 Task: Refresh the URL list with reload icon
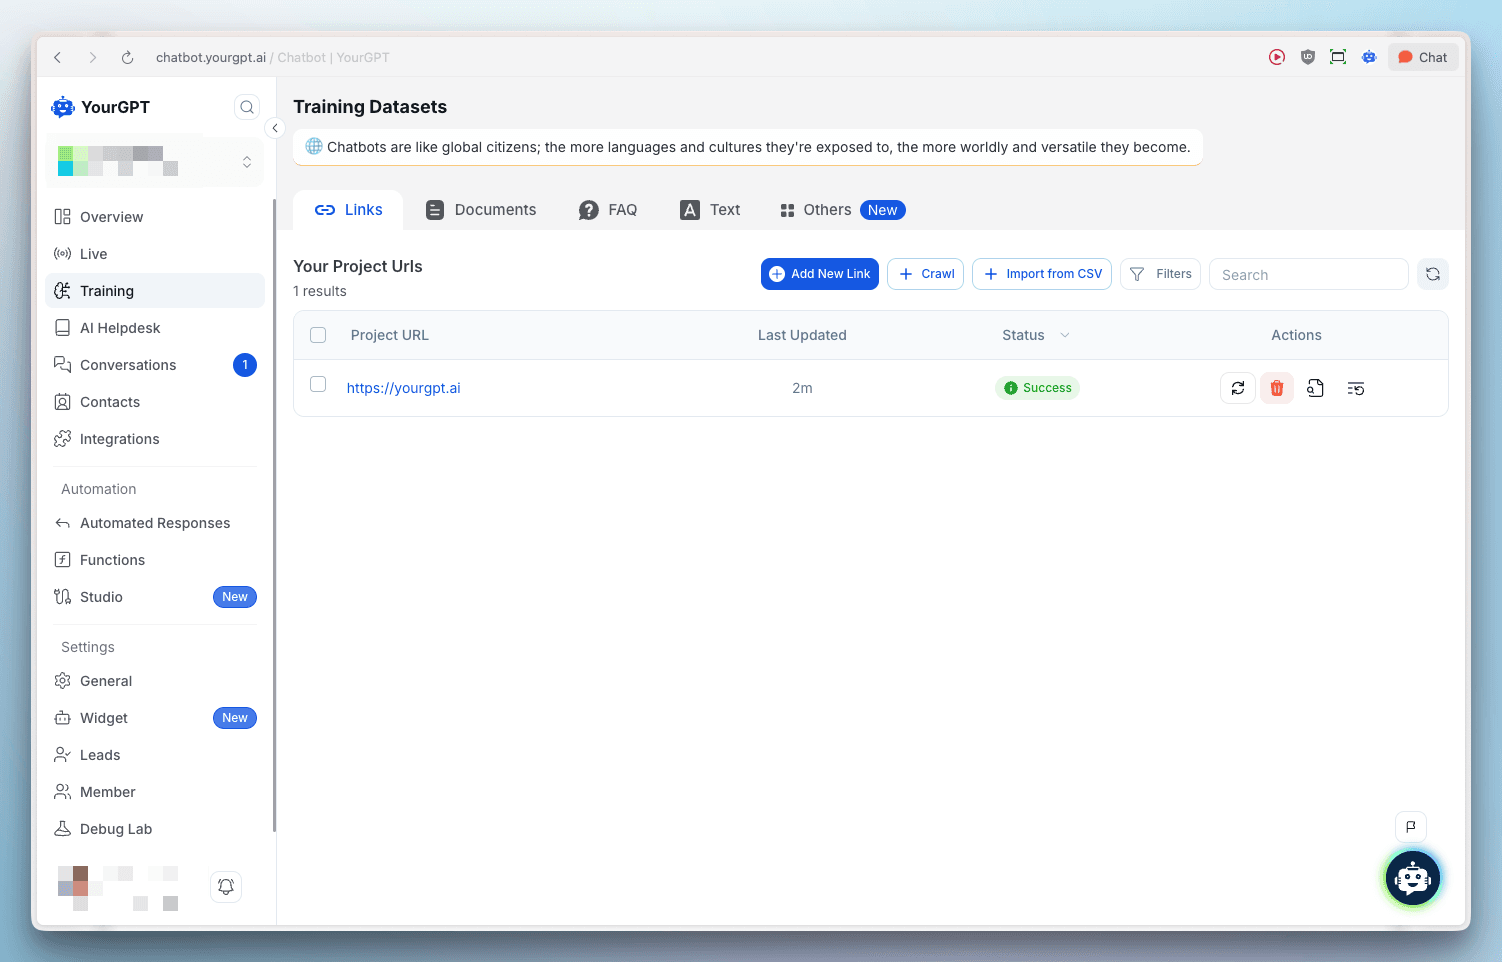1433,274
